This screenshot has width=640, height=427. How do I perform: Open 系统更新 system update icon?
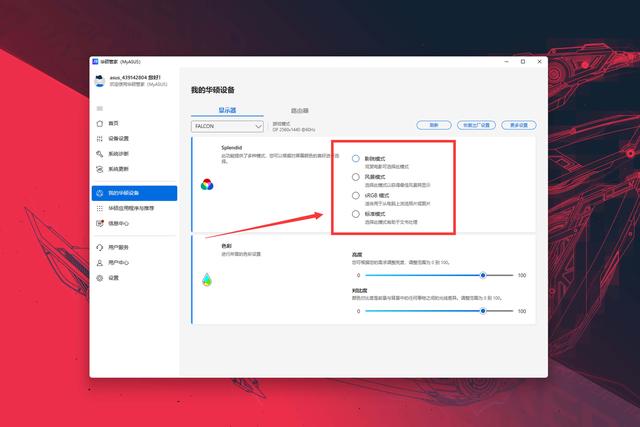[x=100, y=169]
